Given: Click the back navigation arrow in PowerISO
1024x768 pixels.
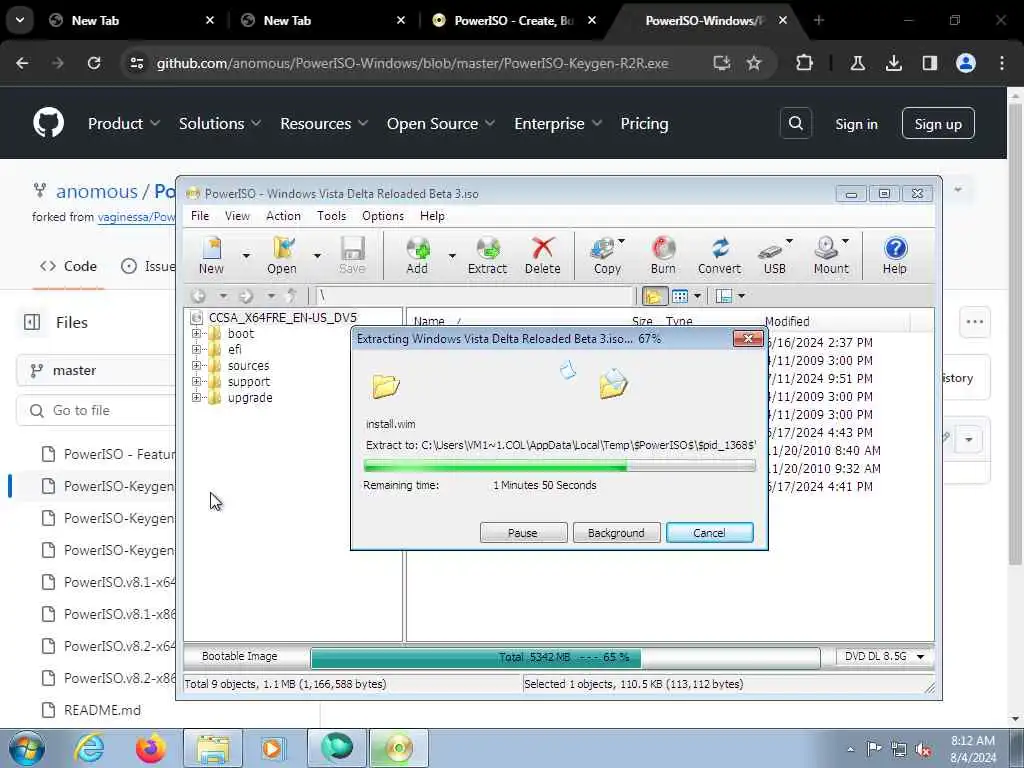Looking at the screenshot, I should [x=199, y=296].
